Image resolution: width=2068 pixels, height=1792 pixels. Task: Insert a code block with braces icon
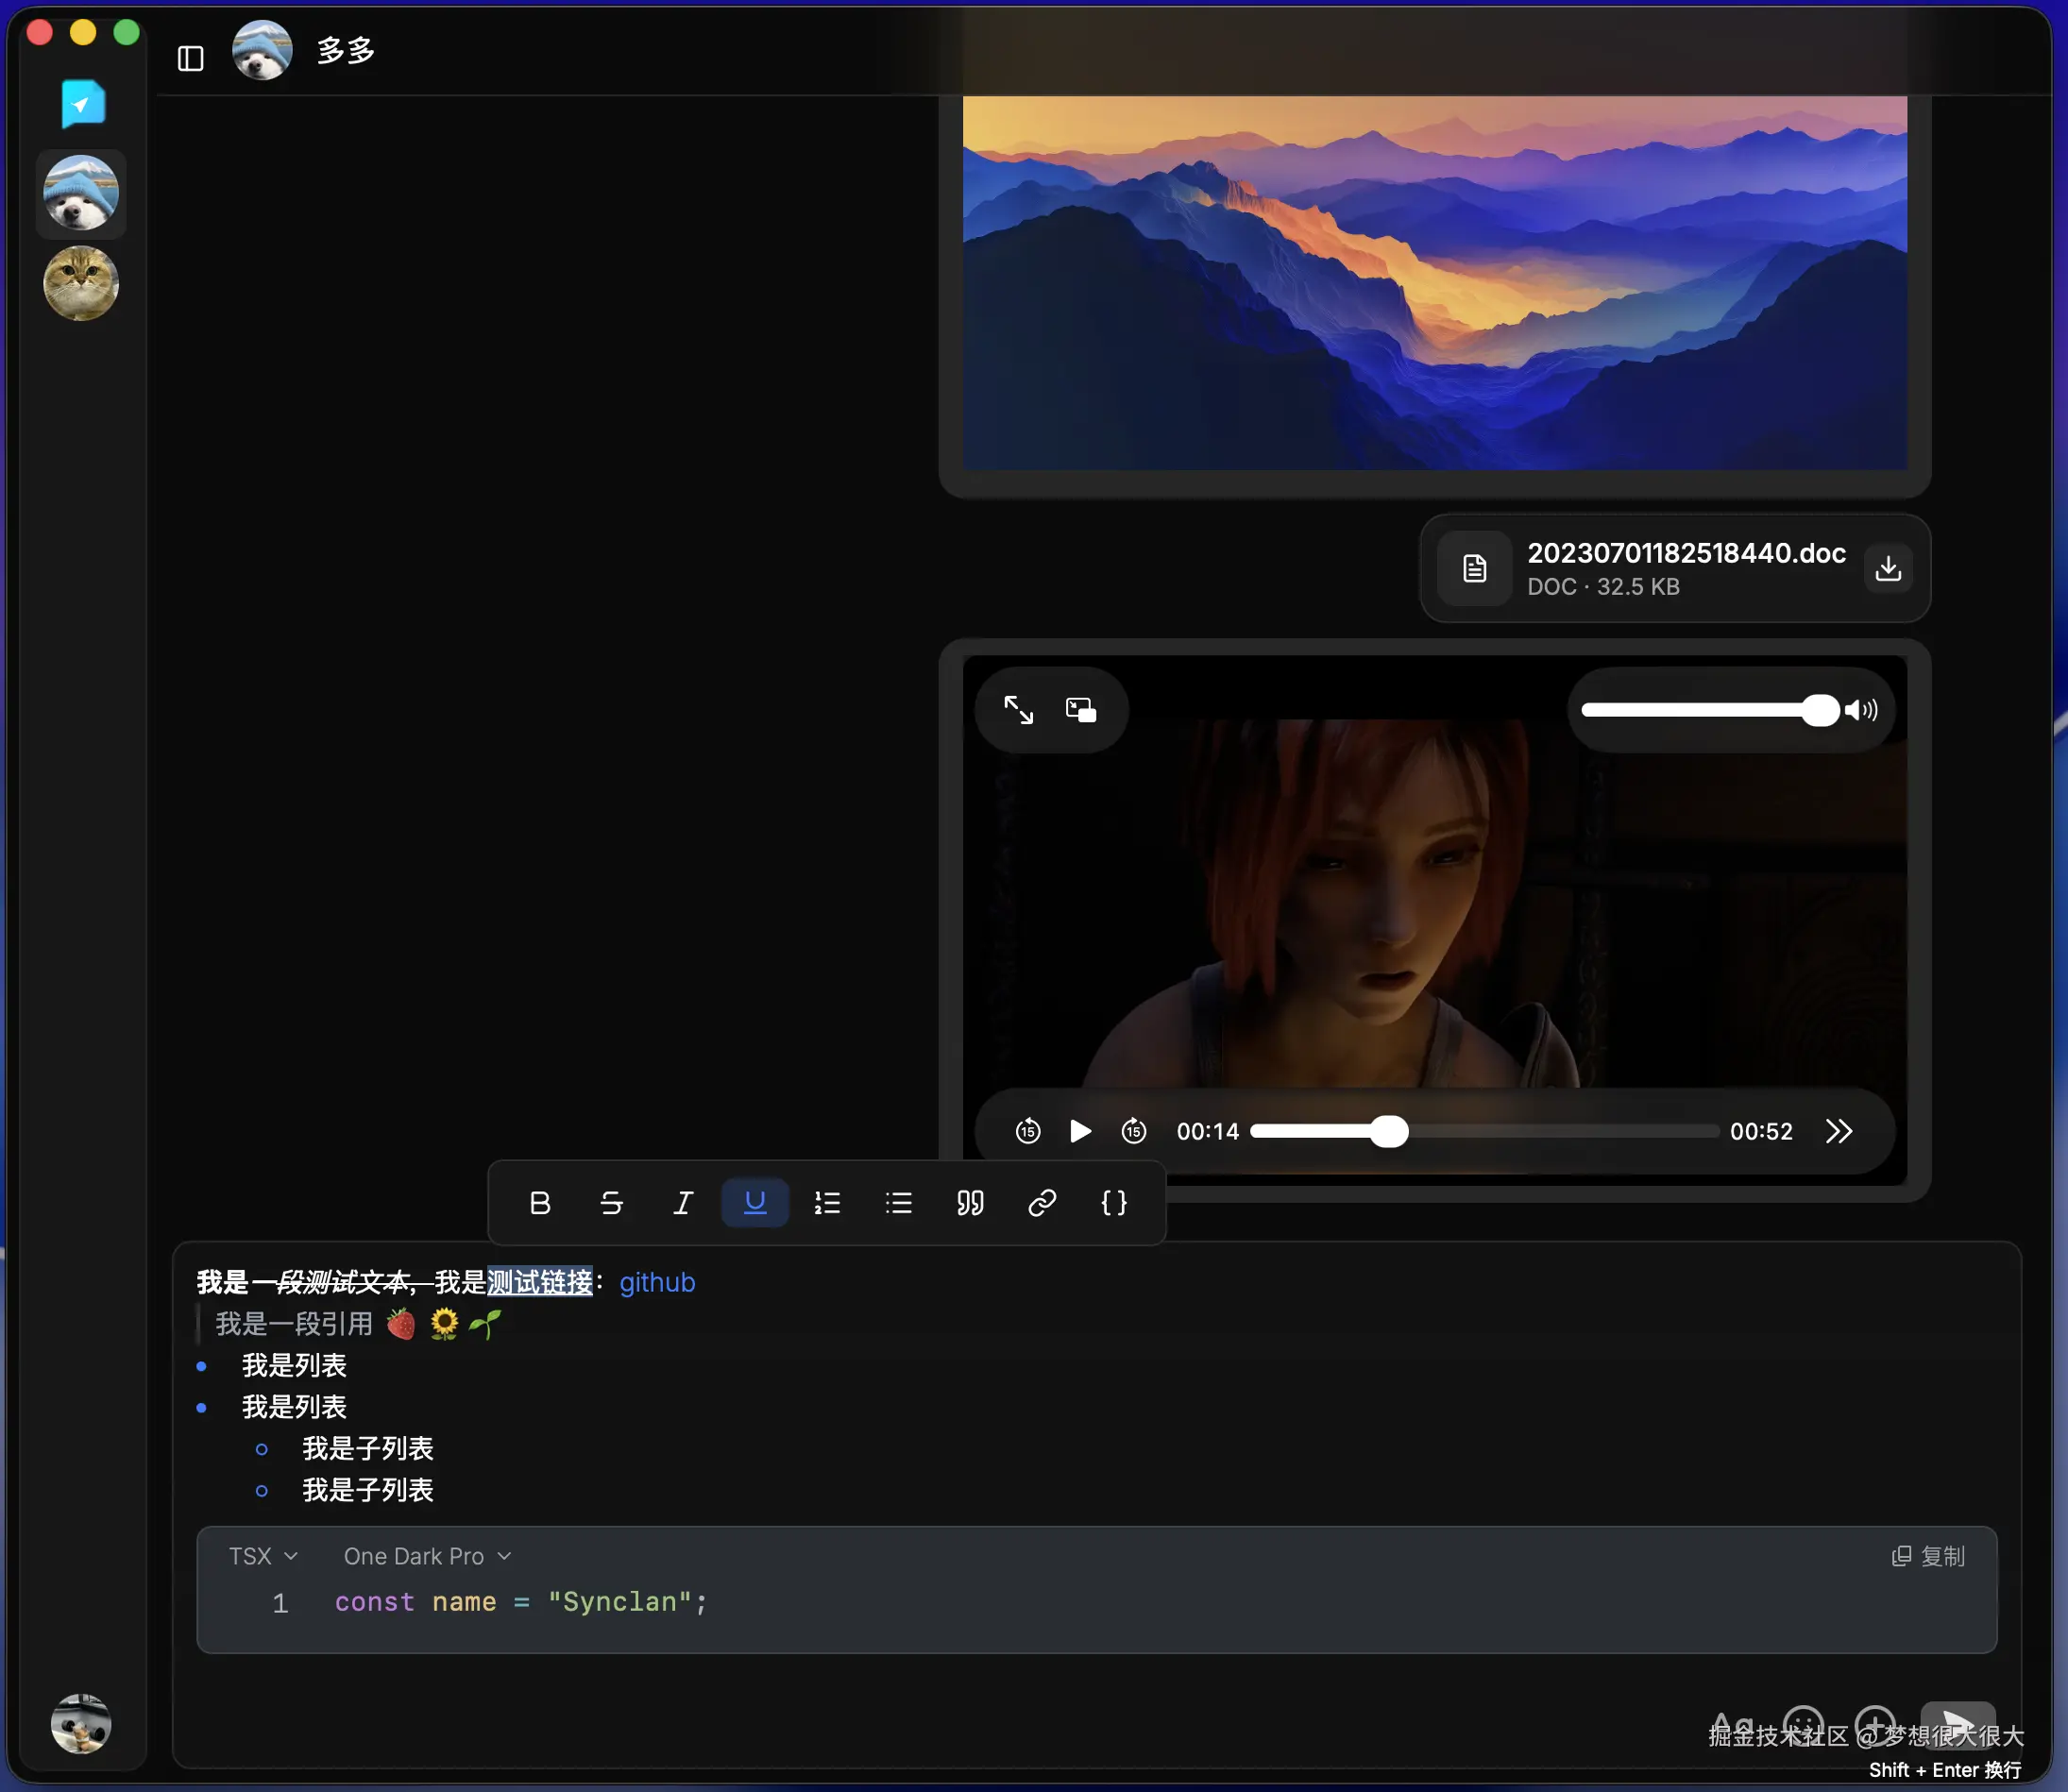1114,1203
